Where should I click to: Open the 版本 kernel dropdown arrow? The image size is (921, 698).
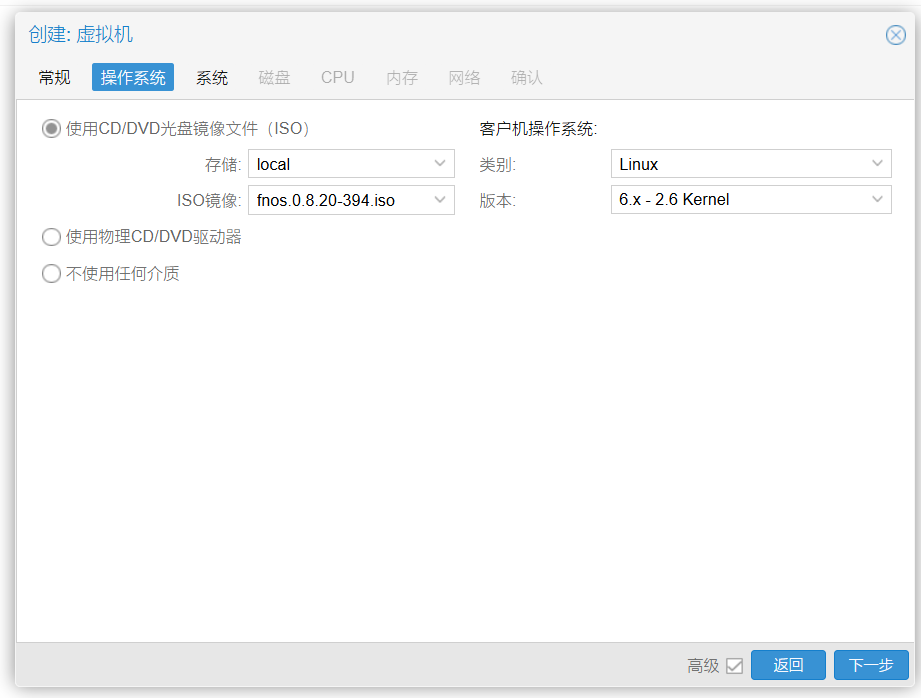point(877,199)
